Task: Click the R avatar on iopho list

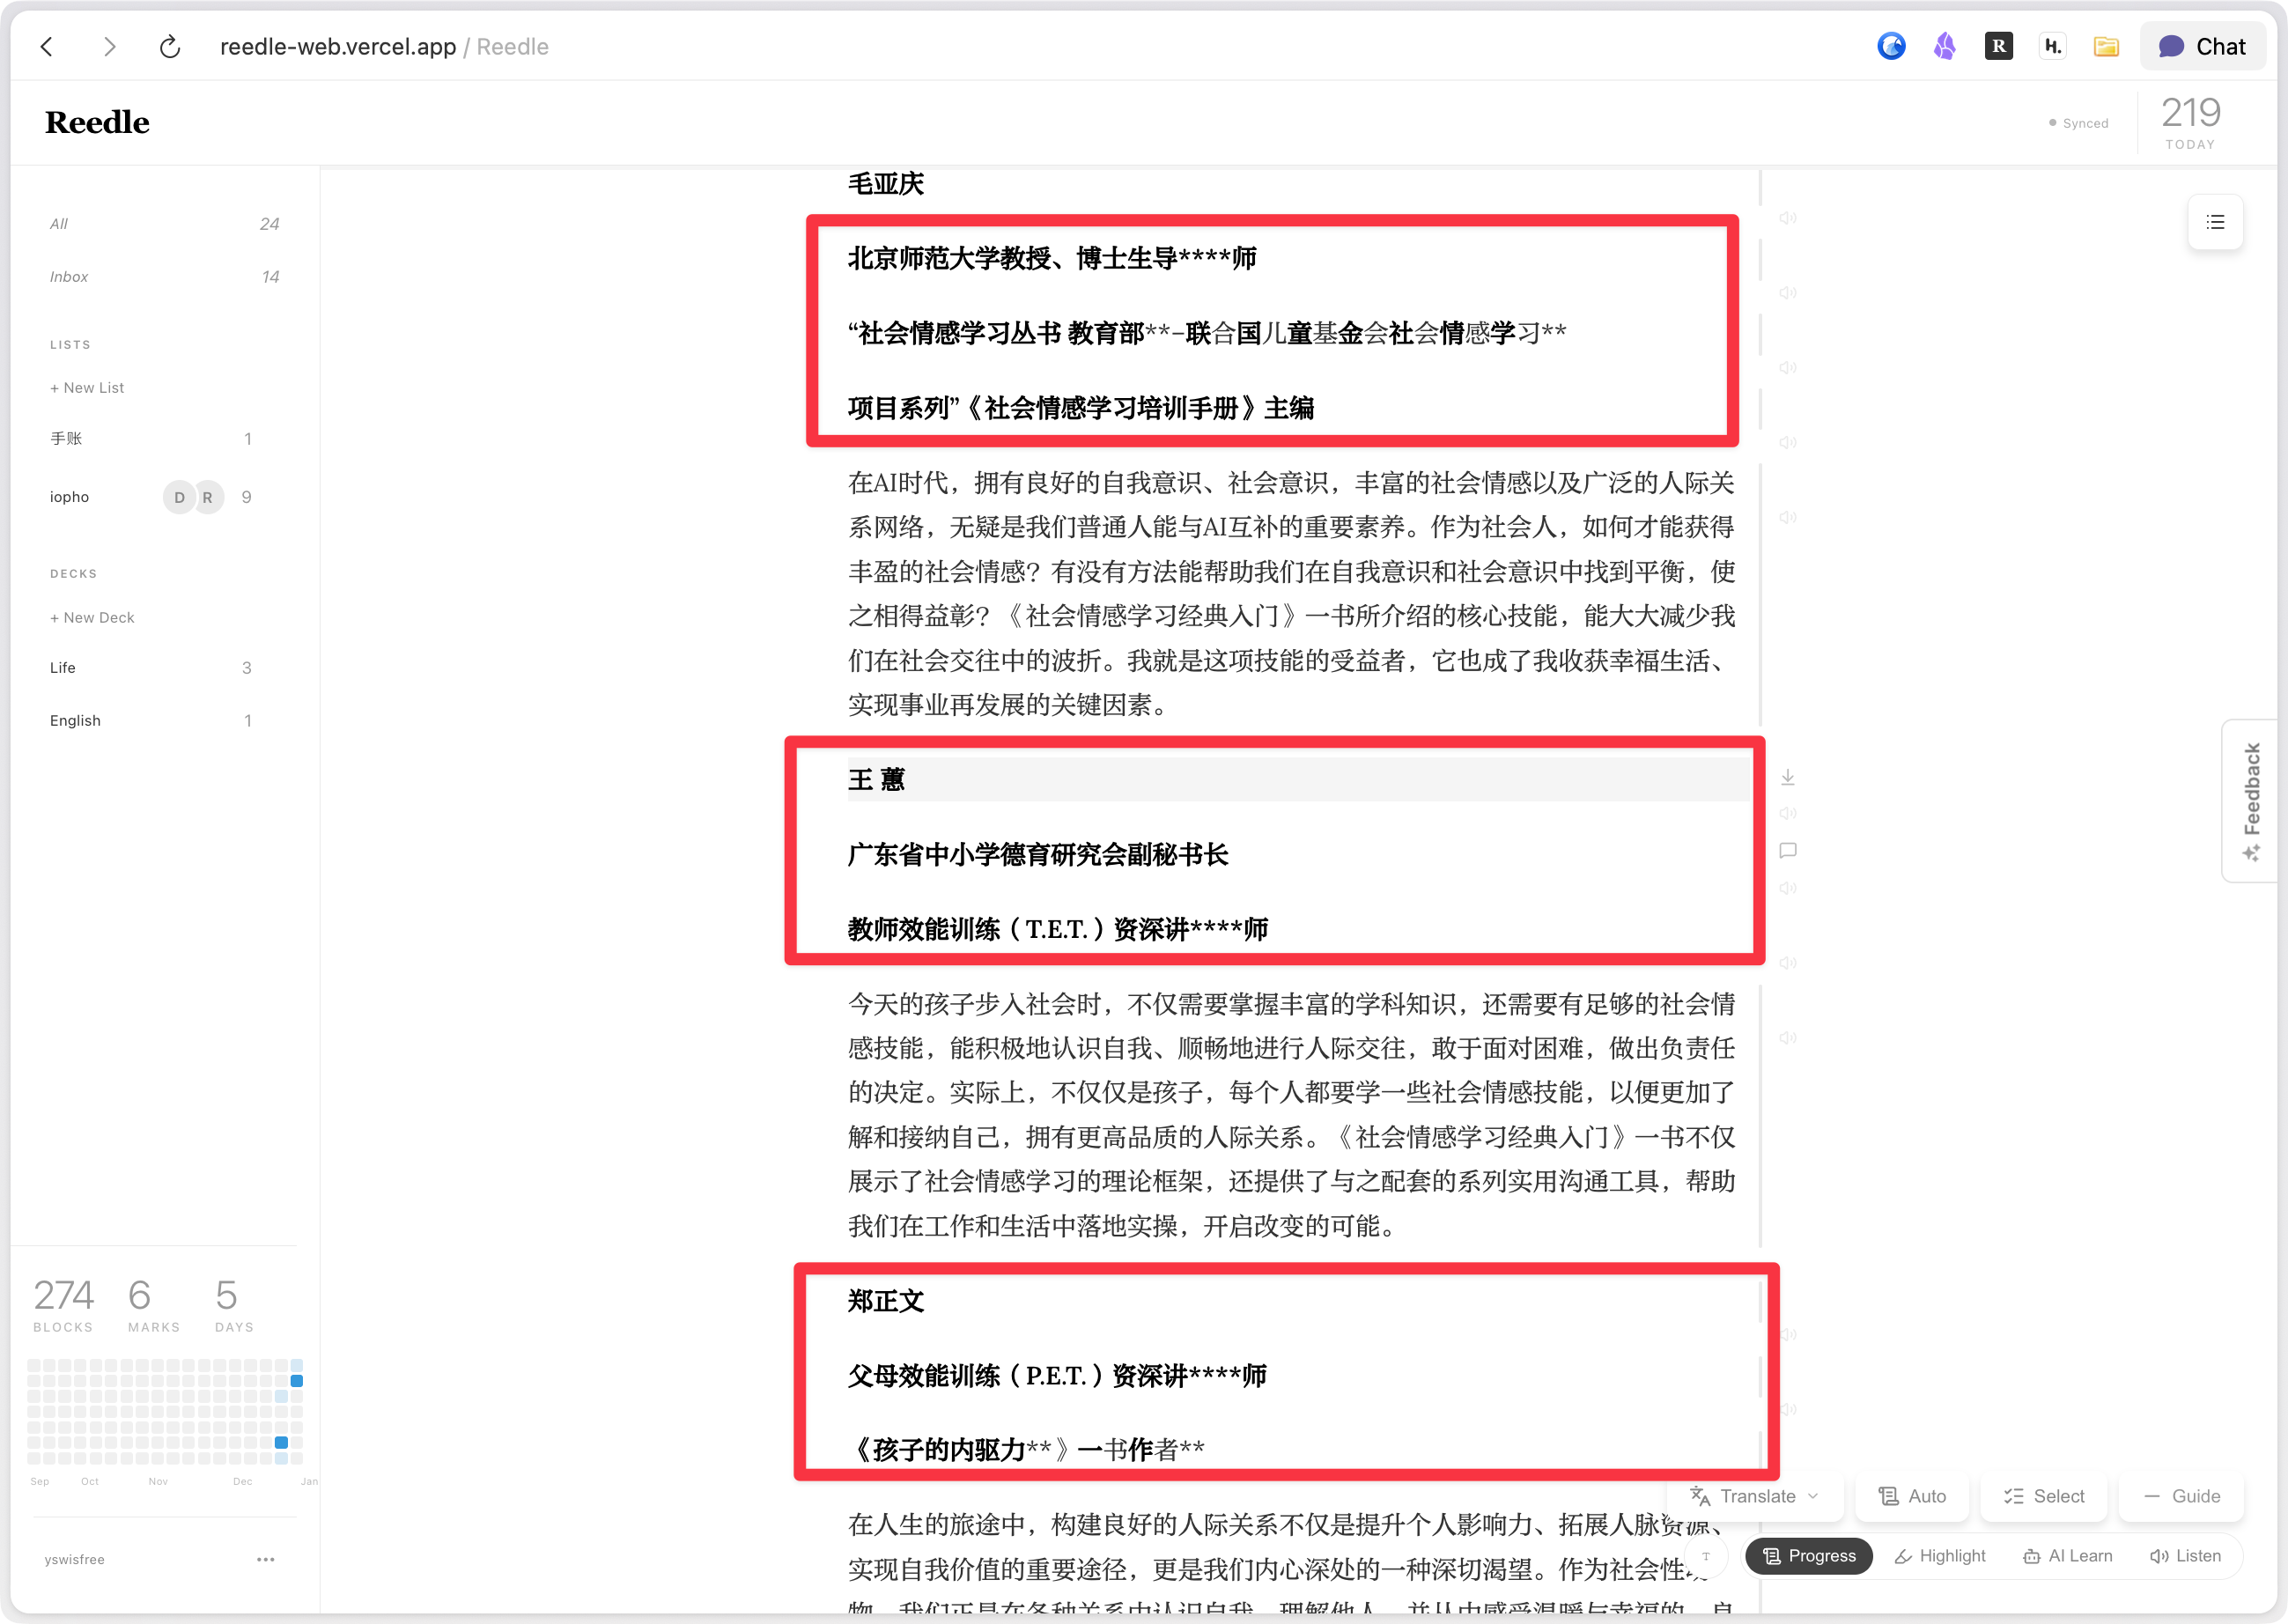Action: pos(208,497)
